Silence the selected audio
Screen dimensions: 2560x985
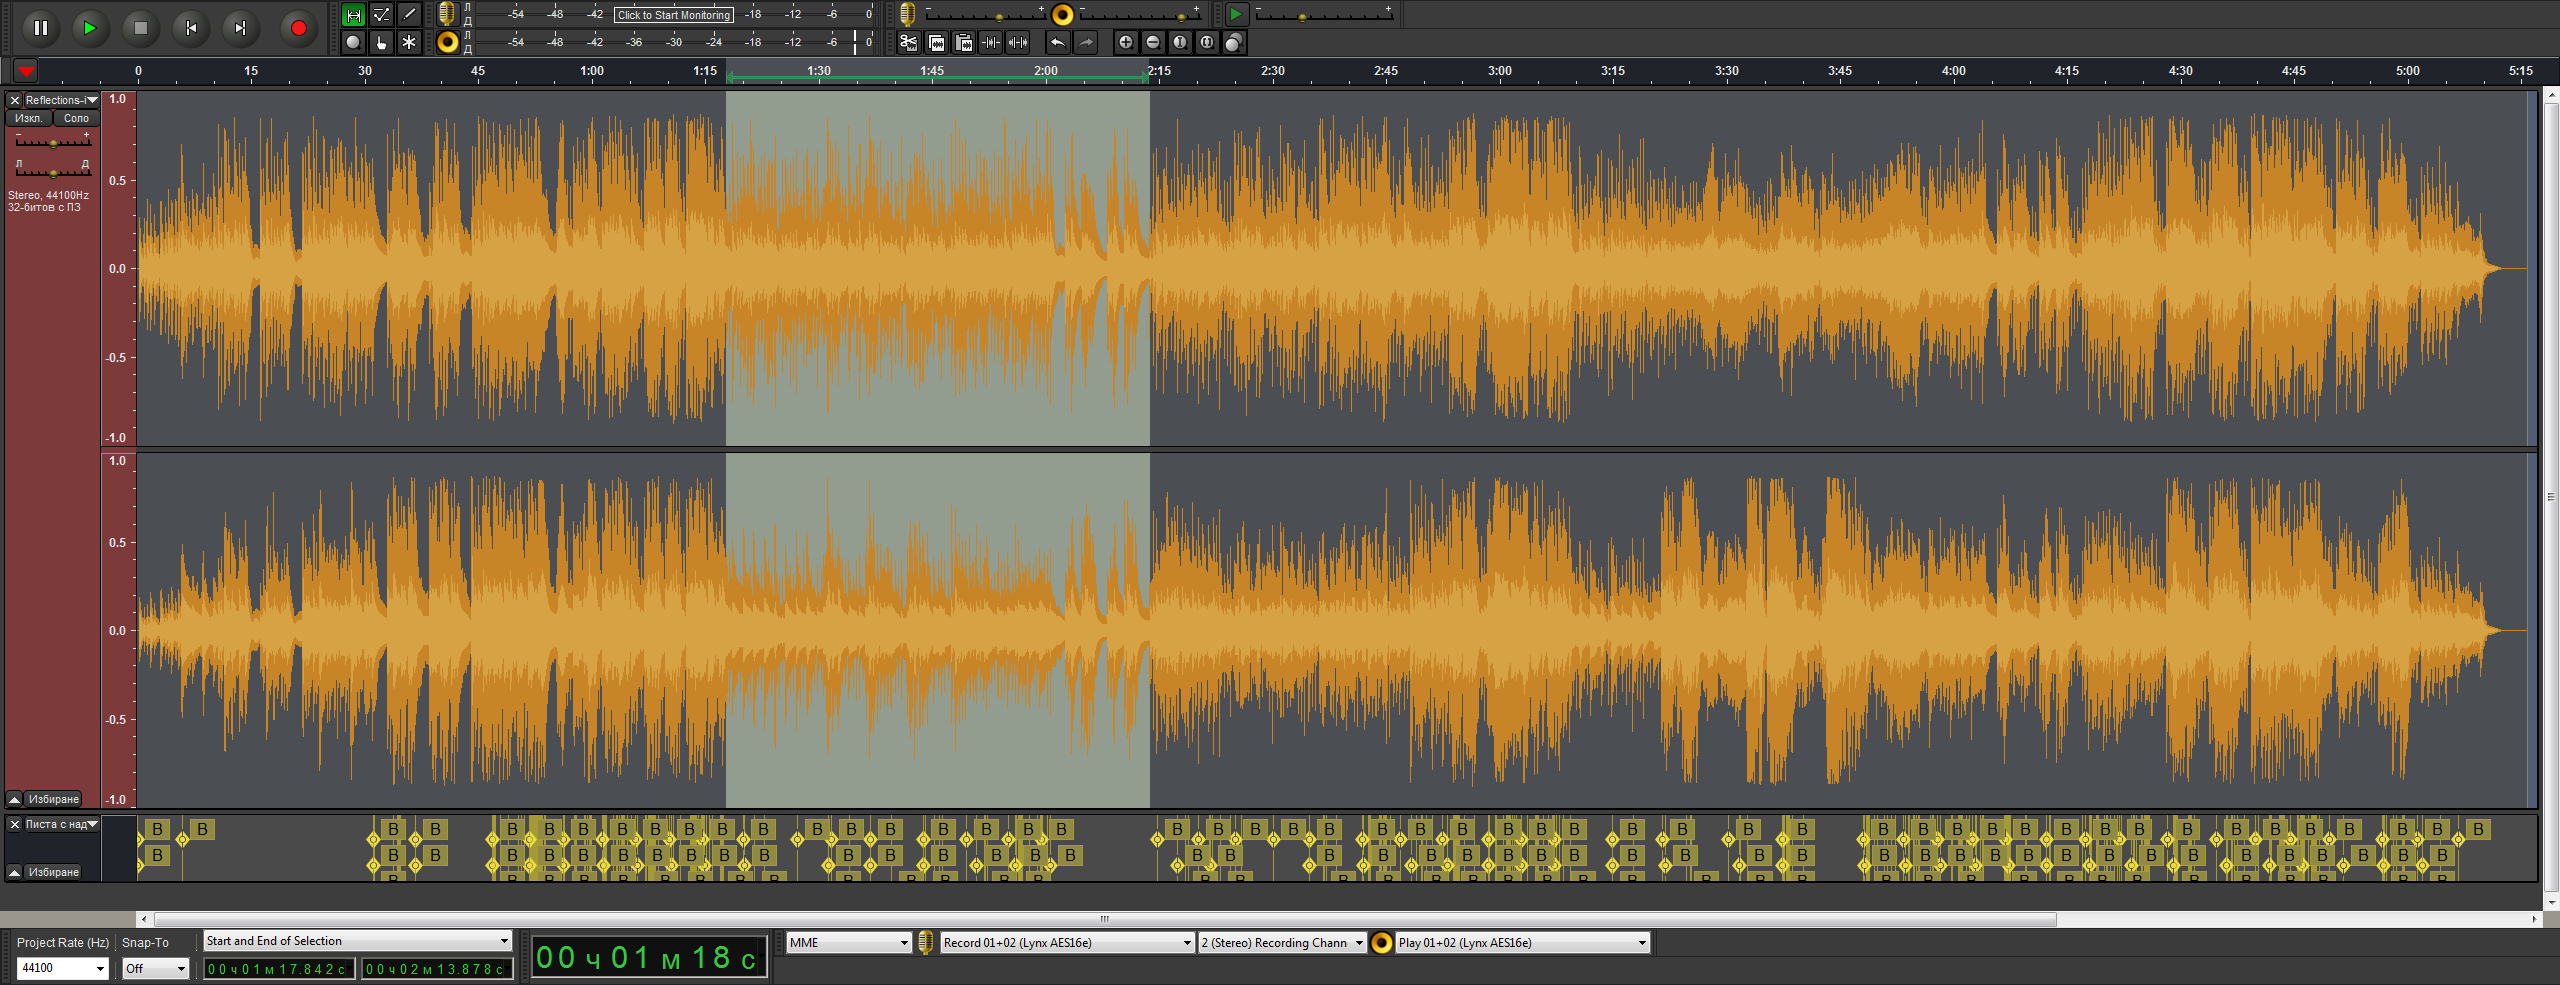1018,42
